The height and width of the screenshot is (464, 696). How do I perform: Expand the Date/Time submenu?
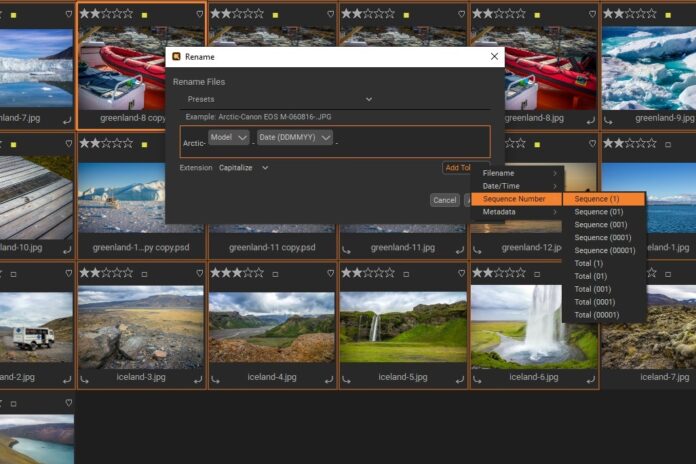(517, 186)
